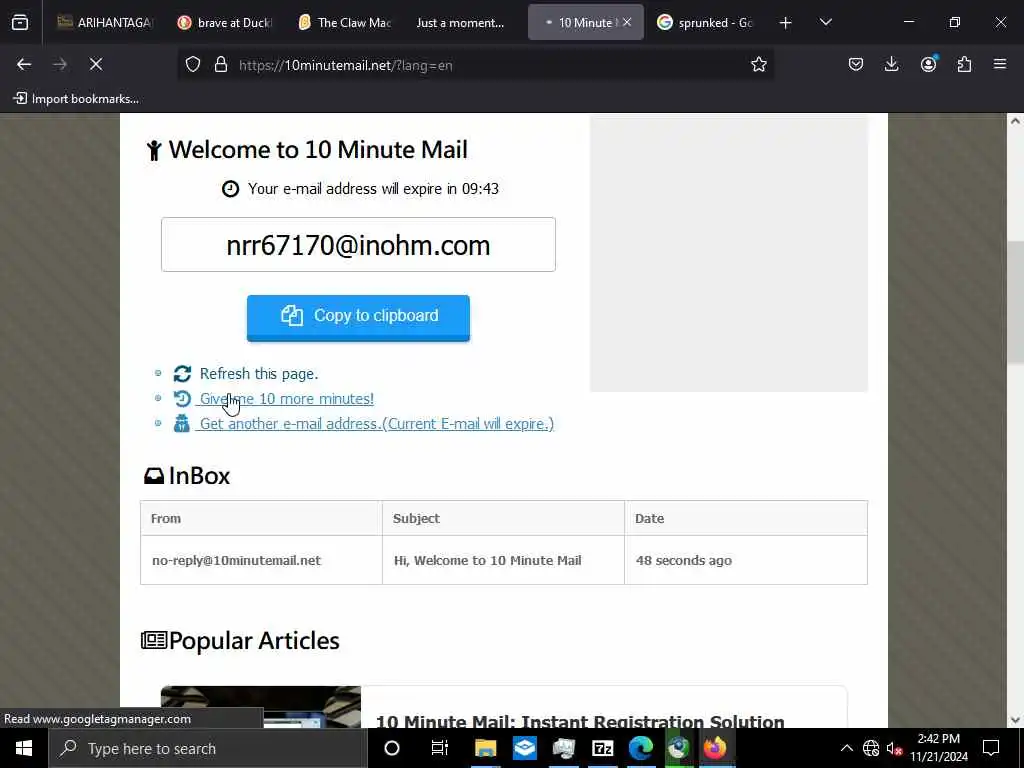Click the clock history icon beside 10 more minutes
The width and height of the screenshot is (1024, 768).
point(182,398)
